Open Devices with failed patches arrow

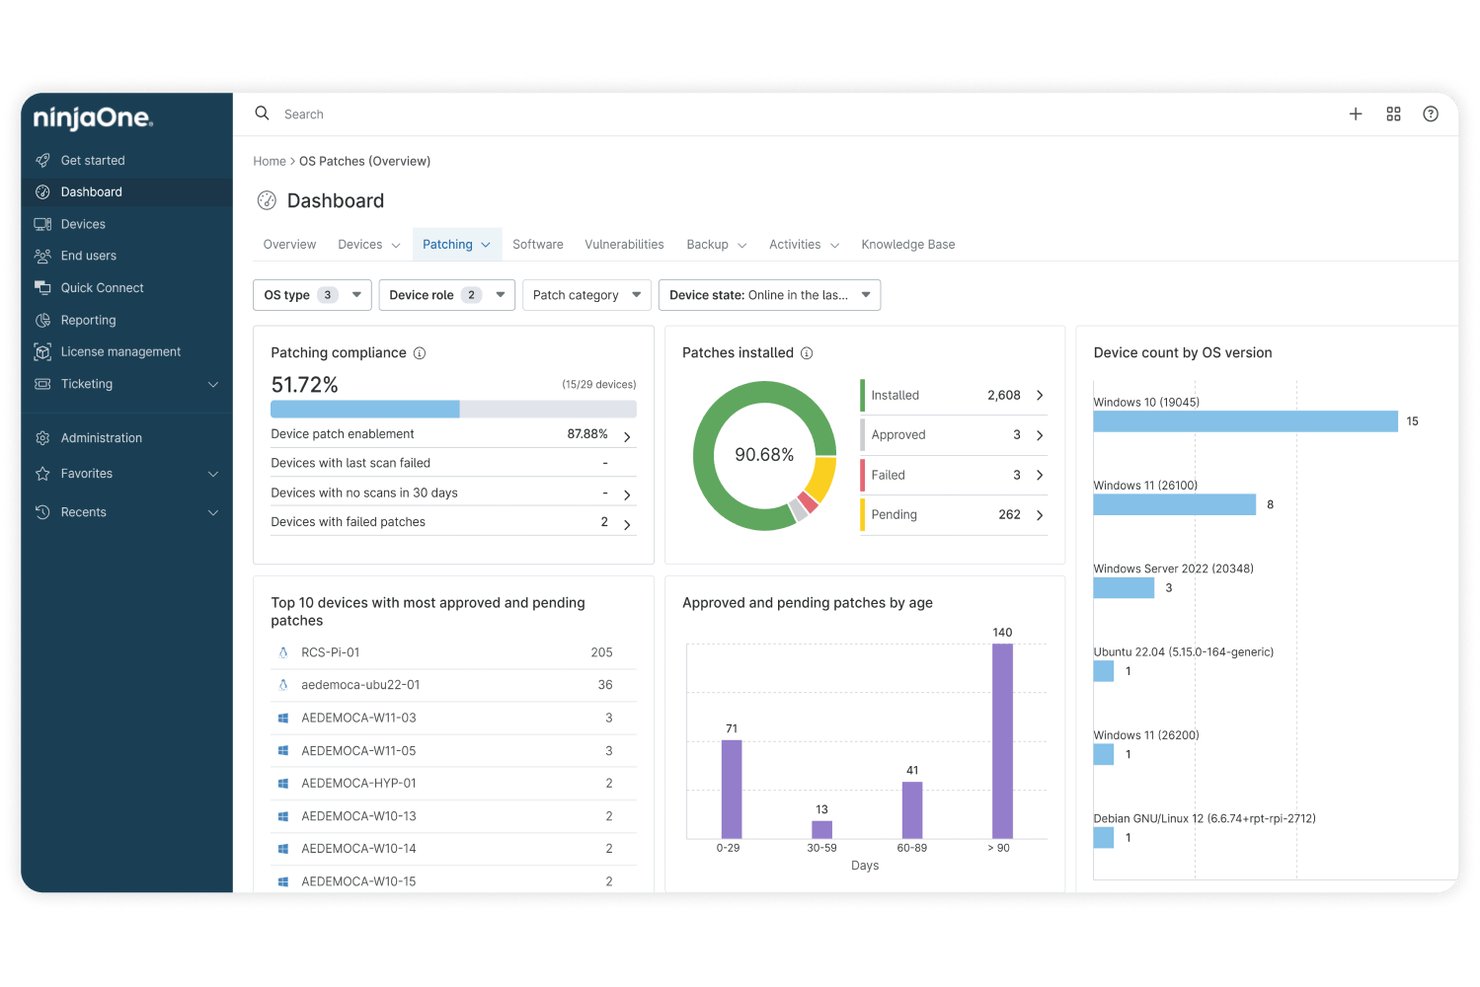point(627,524)
